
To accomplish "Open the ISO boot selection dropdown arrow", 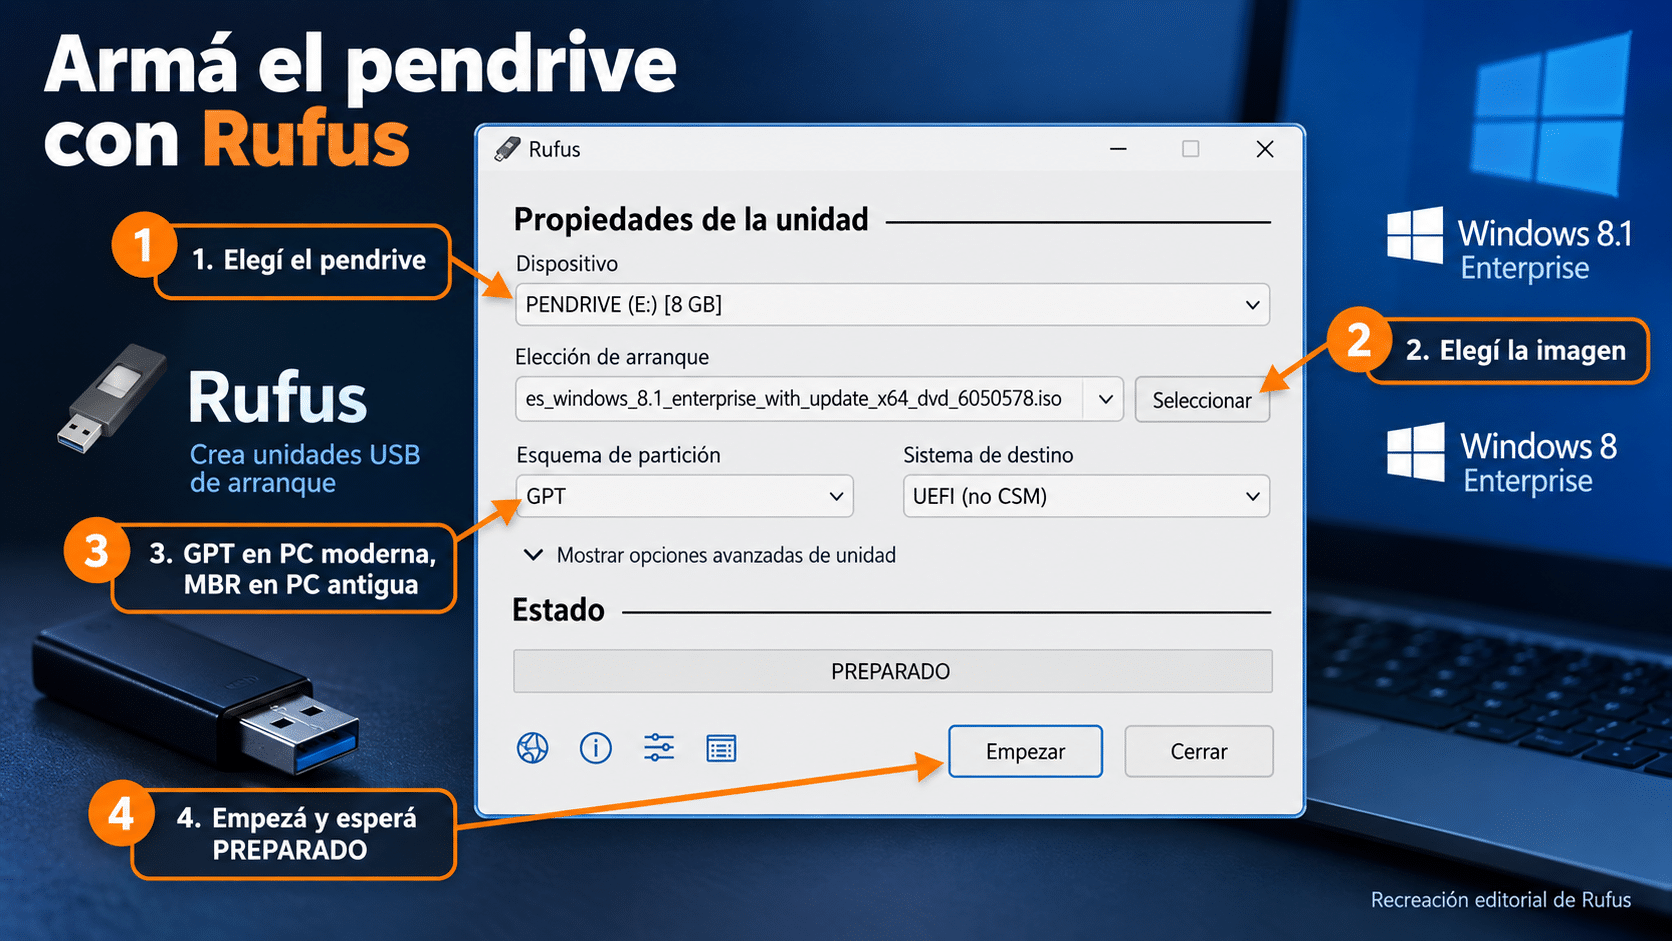I will click(1105, 399).
